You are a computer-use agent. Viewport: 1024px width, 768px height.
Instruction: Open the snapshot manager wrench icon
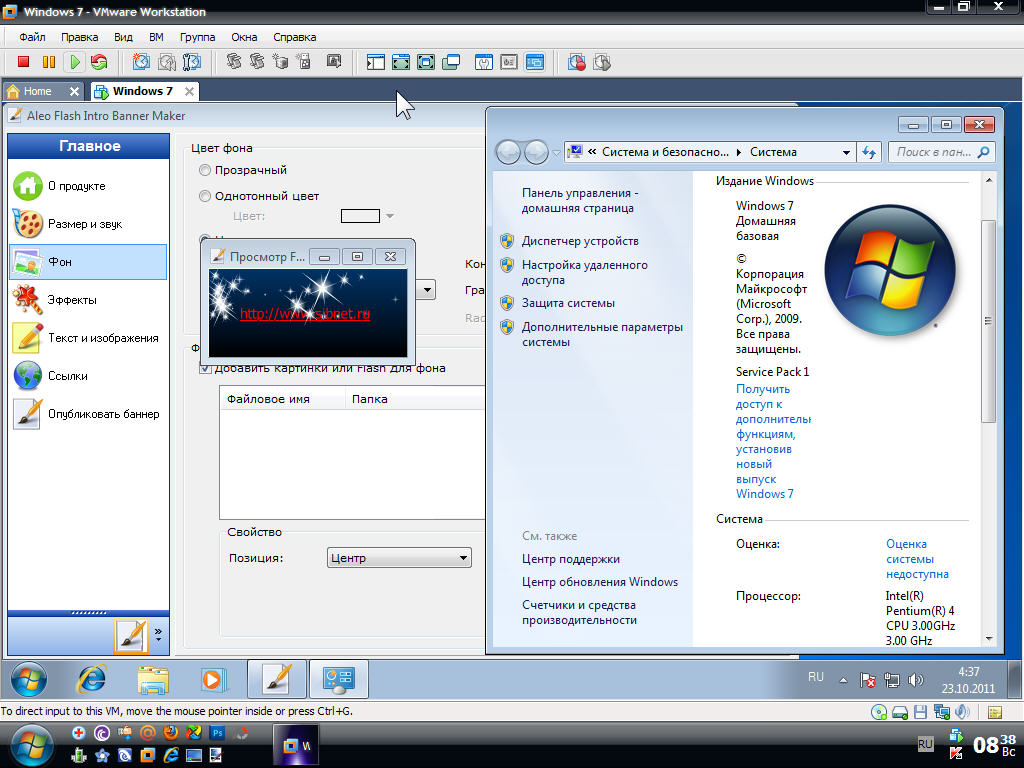point(191,62)
